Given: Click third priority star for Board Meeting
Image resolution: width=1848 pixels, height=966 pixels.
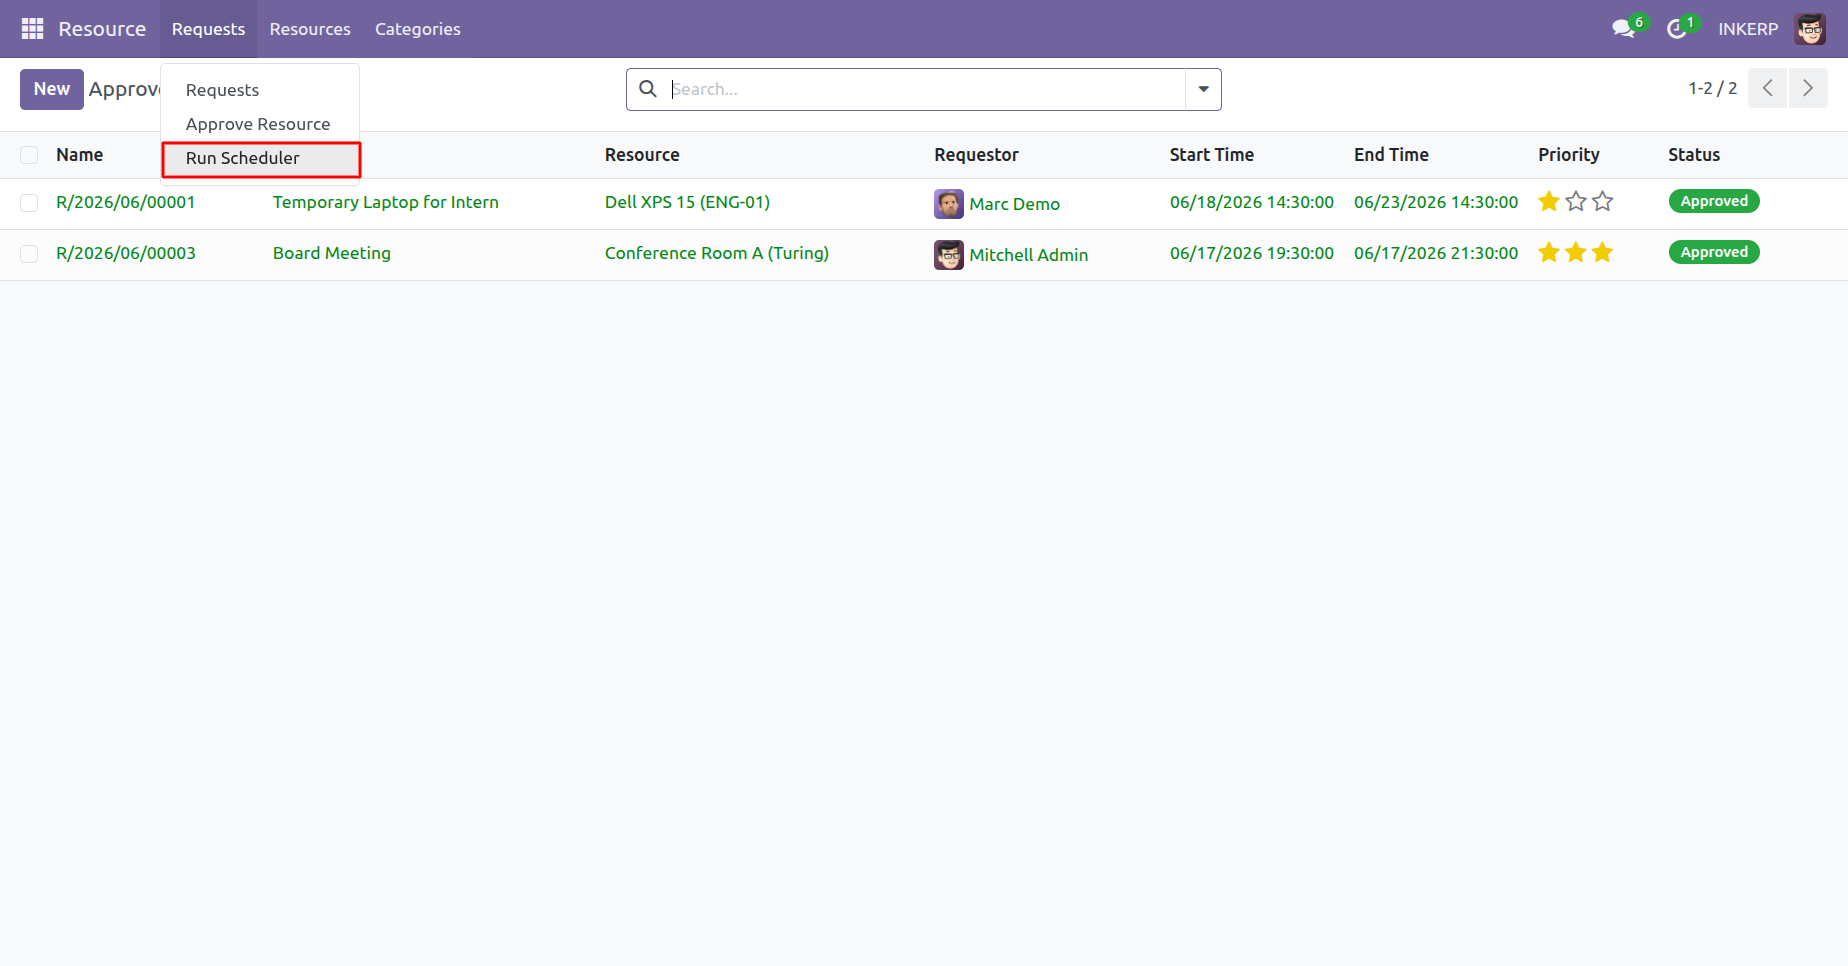Looking at the screenshot, I should pos(1603,253).
